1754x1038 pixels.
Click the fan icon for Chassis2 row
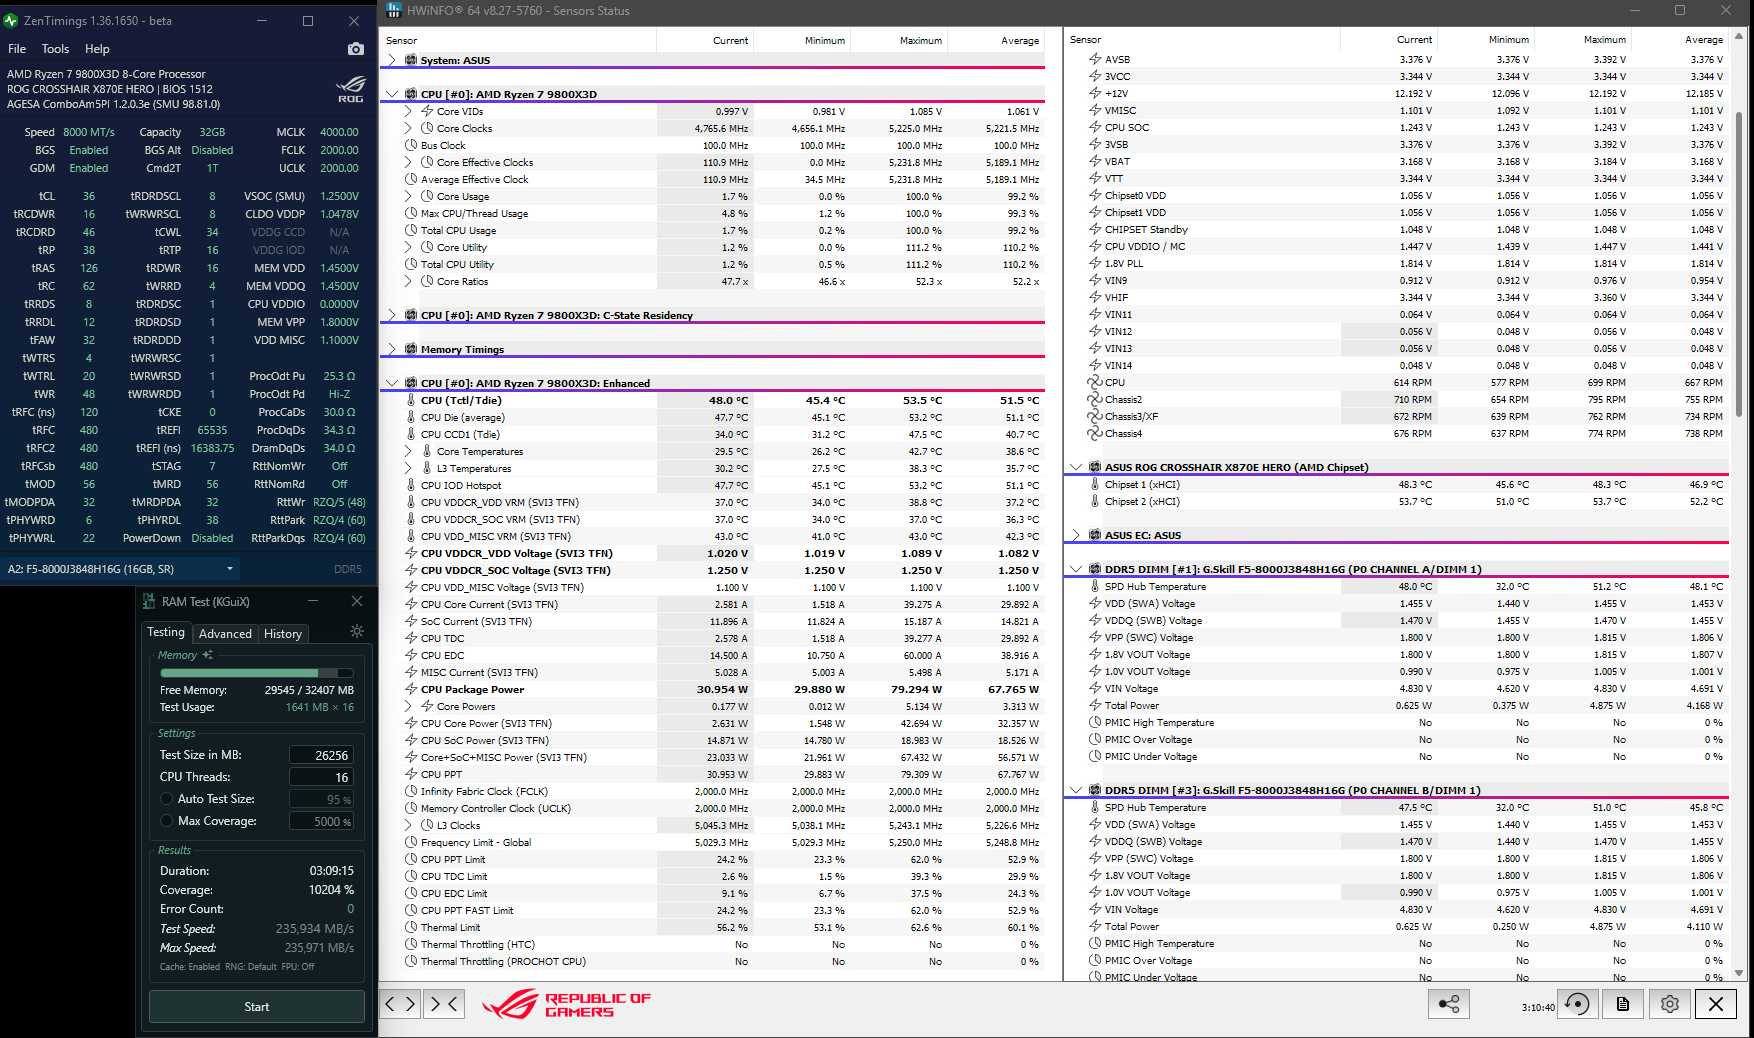click(x=1095, y=399)
